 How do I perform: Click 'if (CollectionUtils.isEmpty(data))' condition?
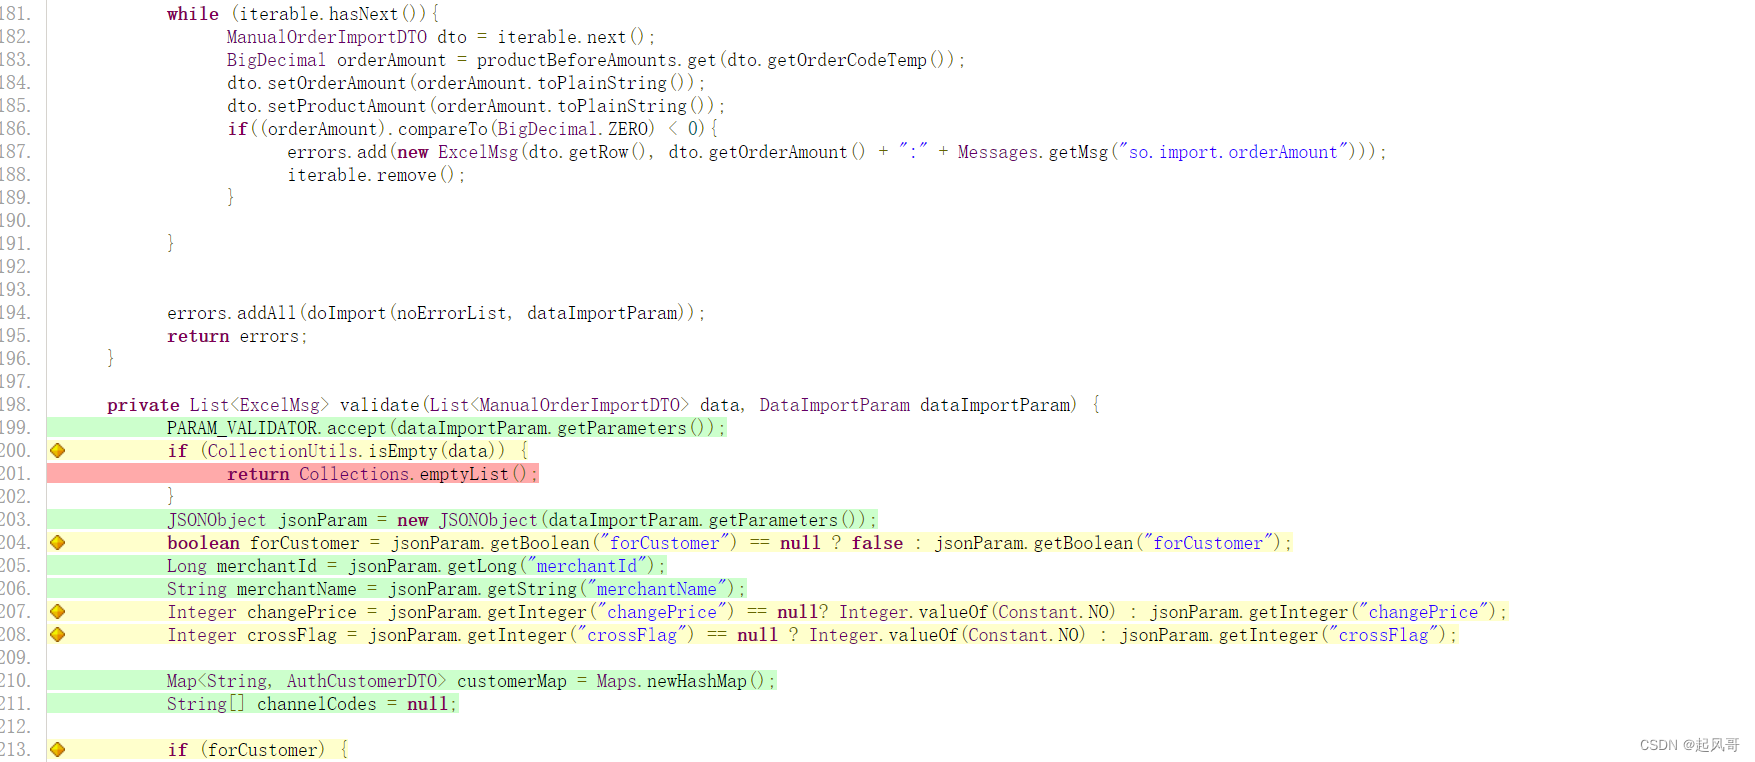347,451
